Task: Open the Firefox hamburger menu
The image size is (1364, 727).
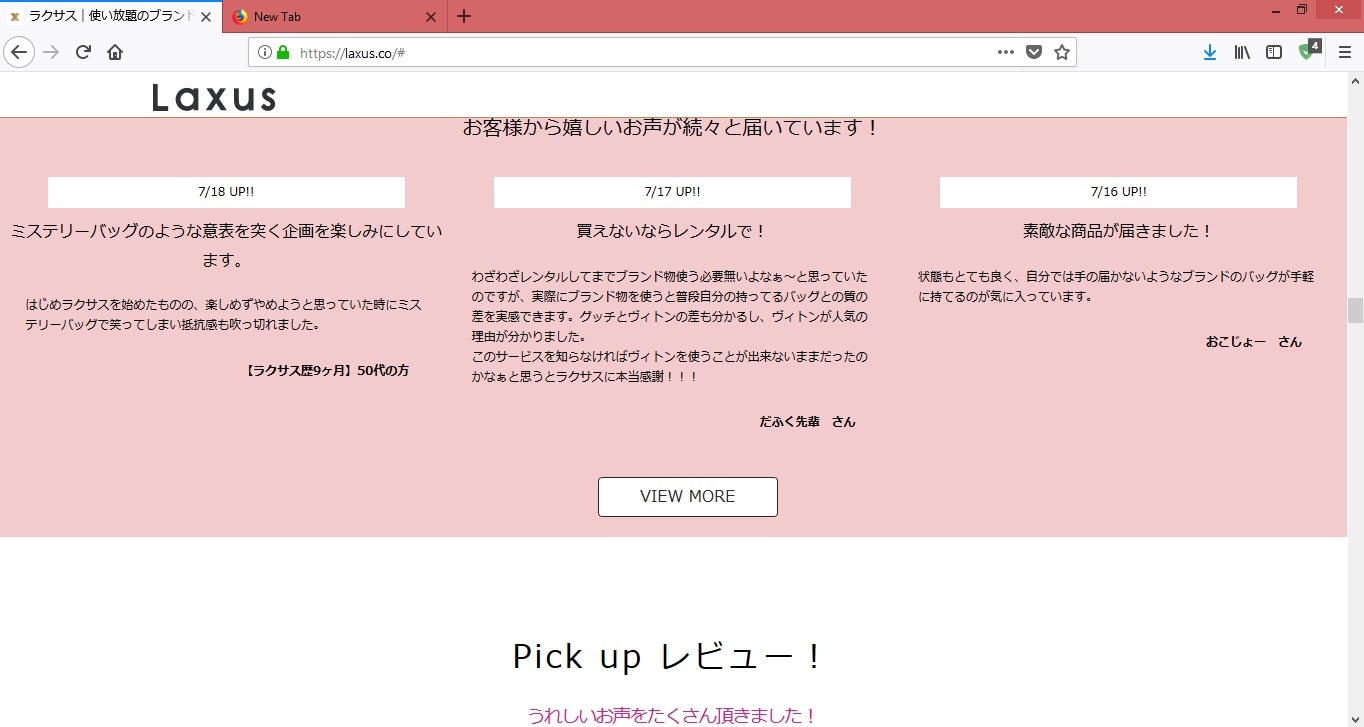Action: (x=1345, y=52)
